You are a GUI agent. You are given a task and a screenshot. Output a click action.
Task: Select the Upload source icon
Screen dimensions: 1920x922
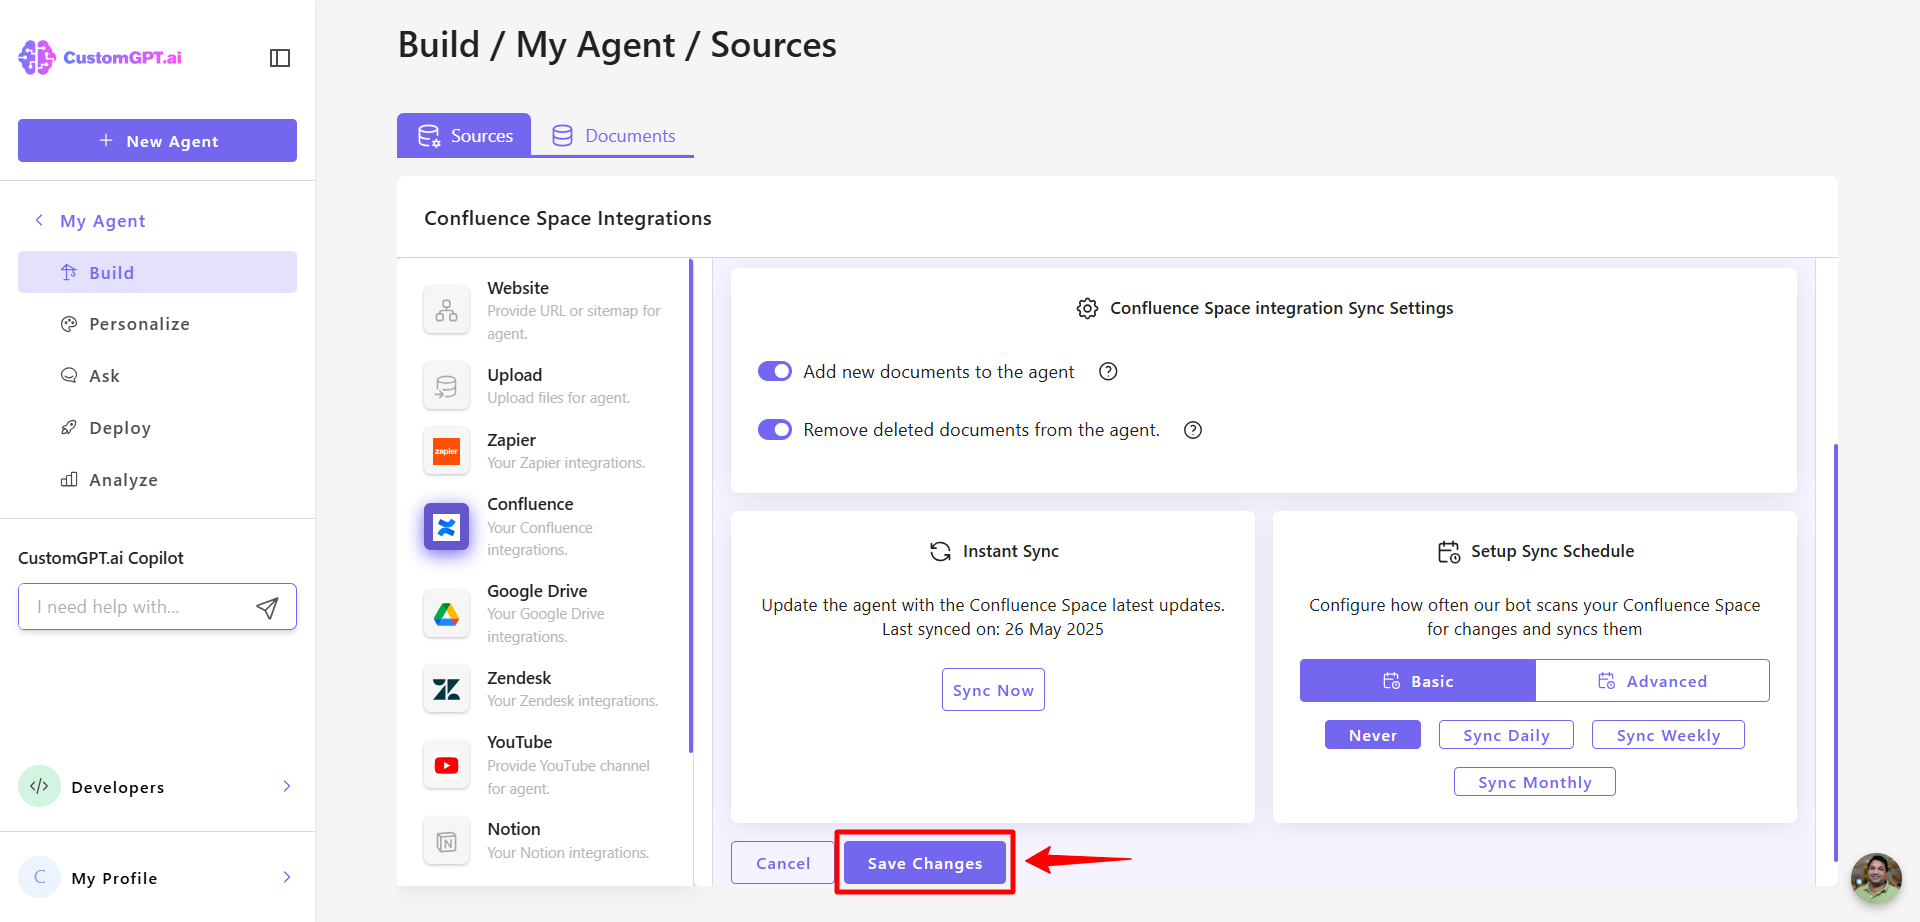pos(446,386)
